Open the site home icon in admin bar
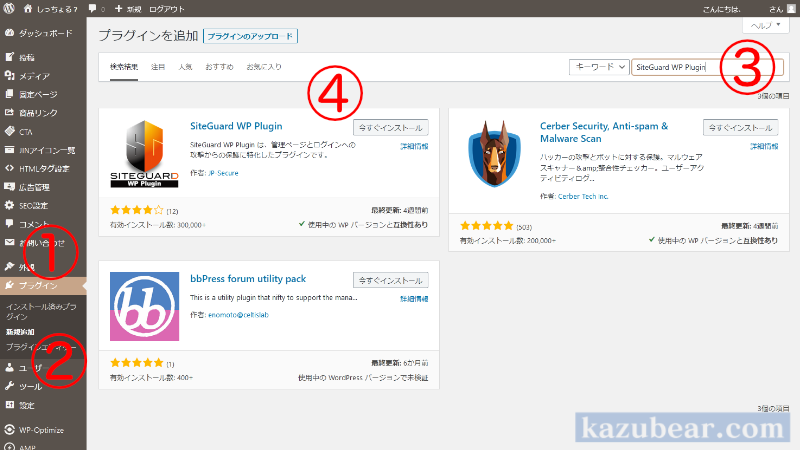This screenshot has width=800, height=450. 28,8
